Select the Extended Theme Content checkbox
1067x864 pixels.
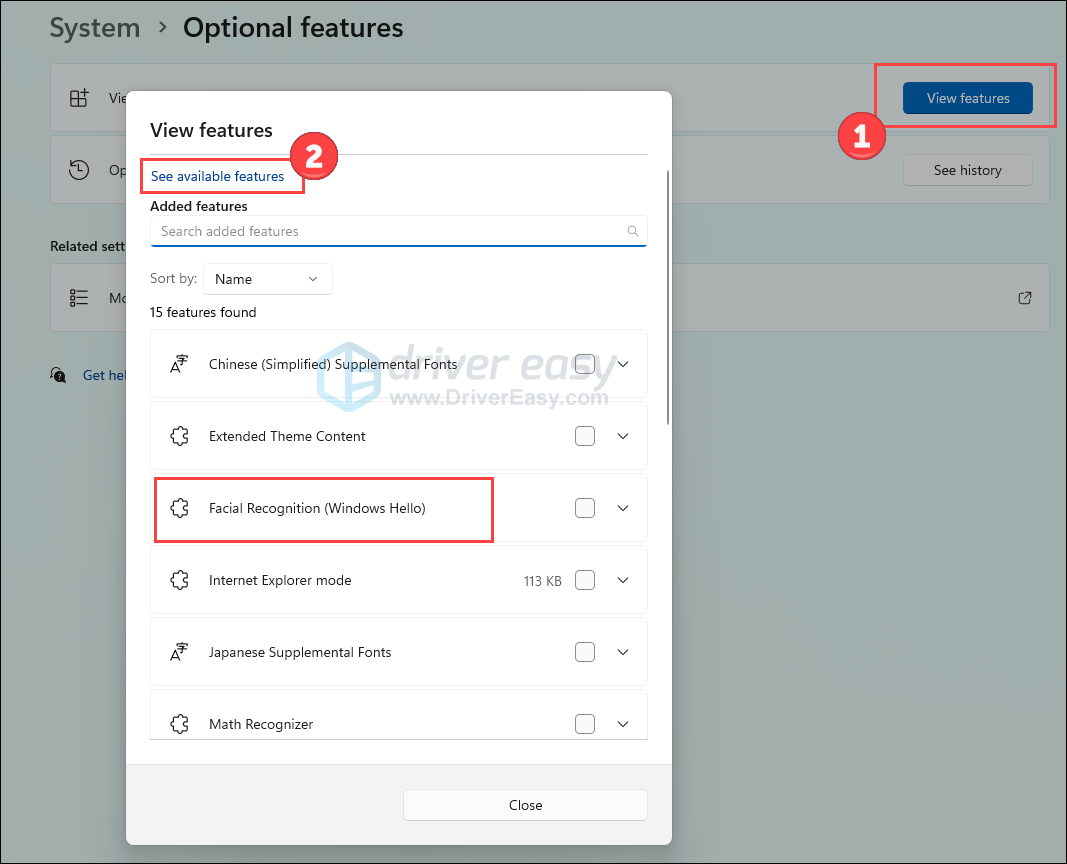point(585,436)
